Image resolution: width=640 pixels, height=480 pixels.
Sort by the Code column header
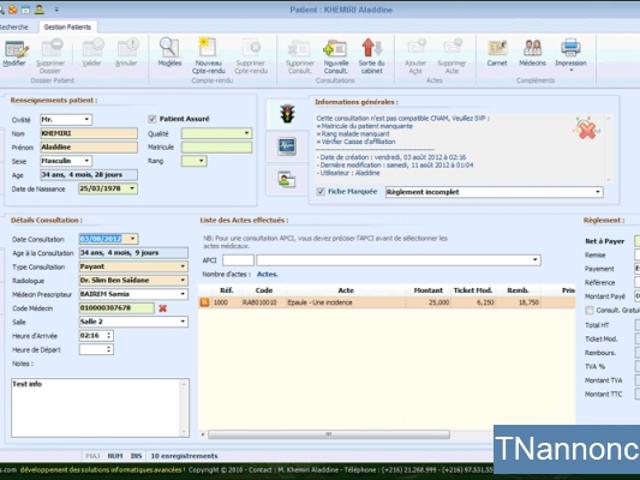click(264, 290)
